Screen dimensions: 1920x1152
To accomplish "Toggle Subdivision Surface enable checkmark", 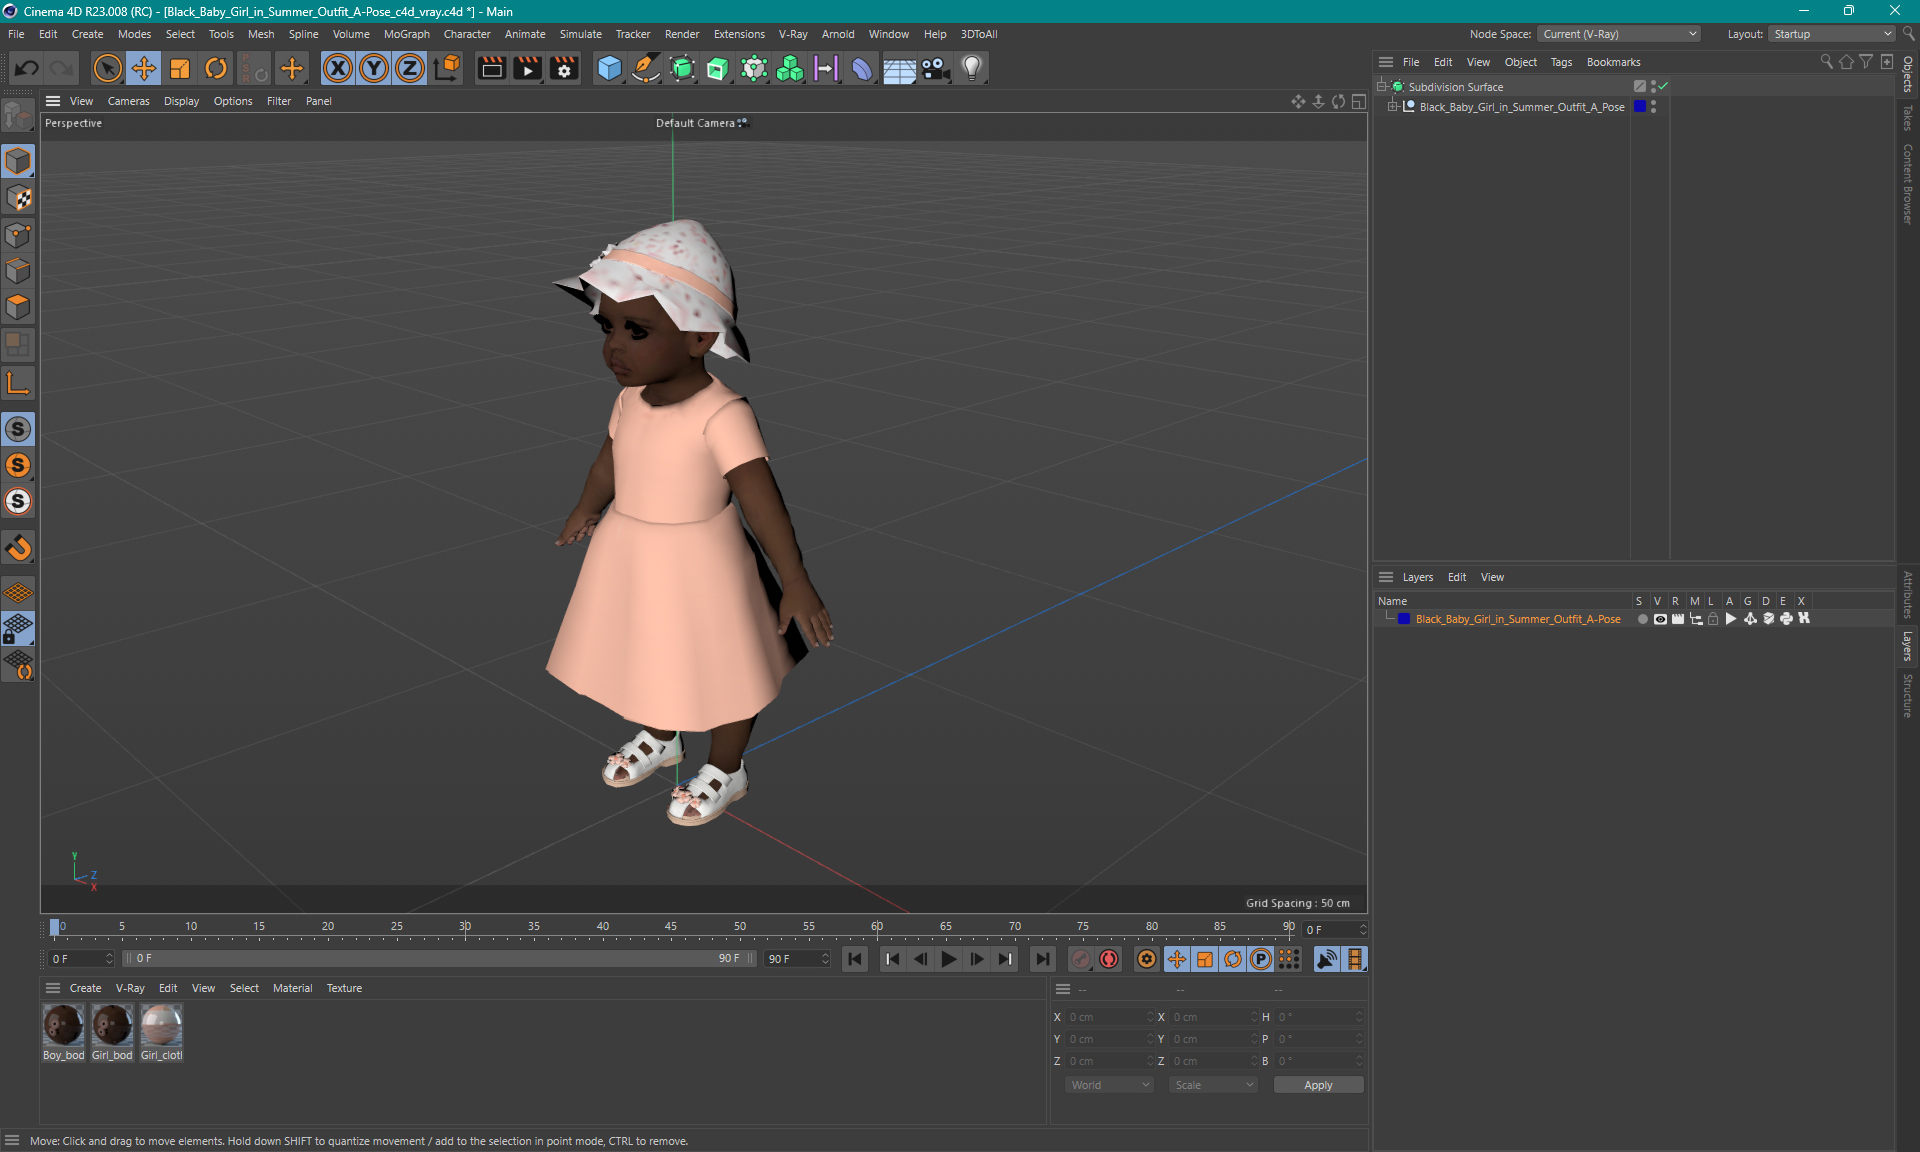I will coord(1663,87).
